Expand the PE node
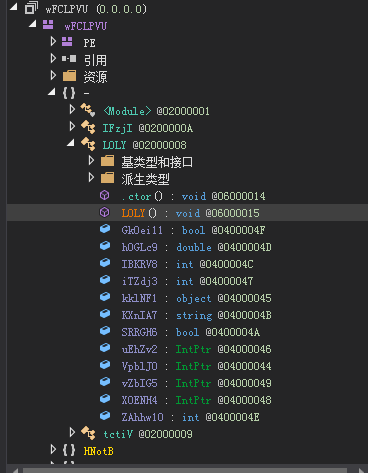The width and height of the screenshot is (368, 473). [53, 41]
